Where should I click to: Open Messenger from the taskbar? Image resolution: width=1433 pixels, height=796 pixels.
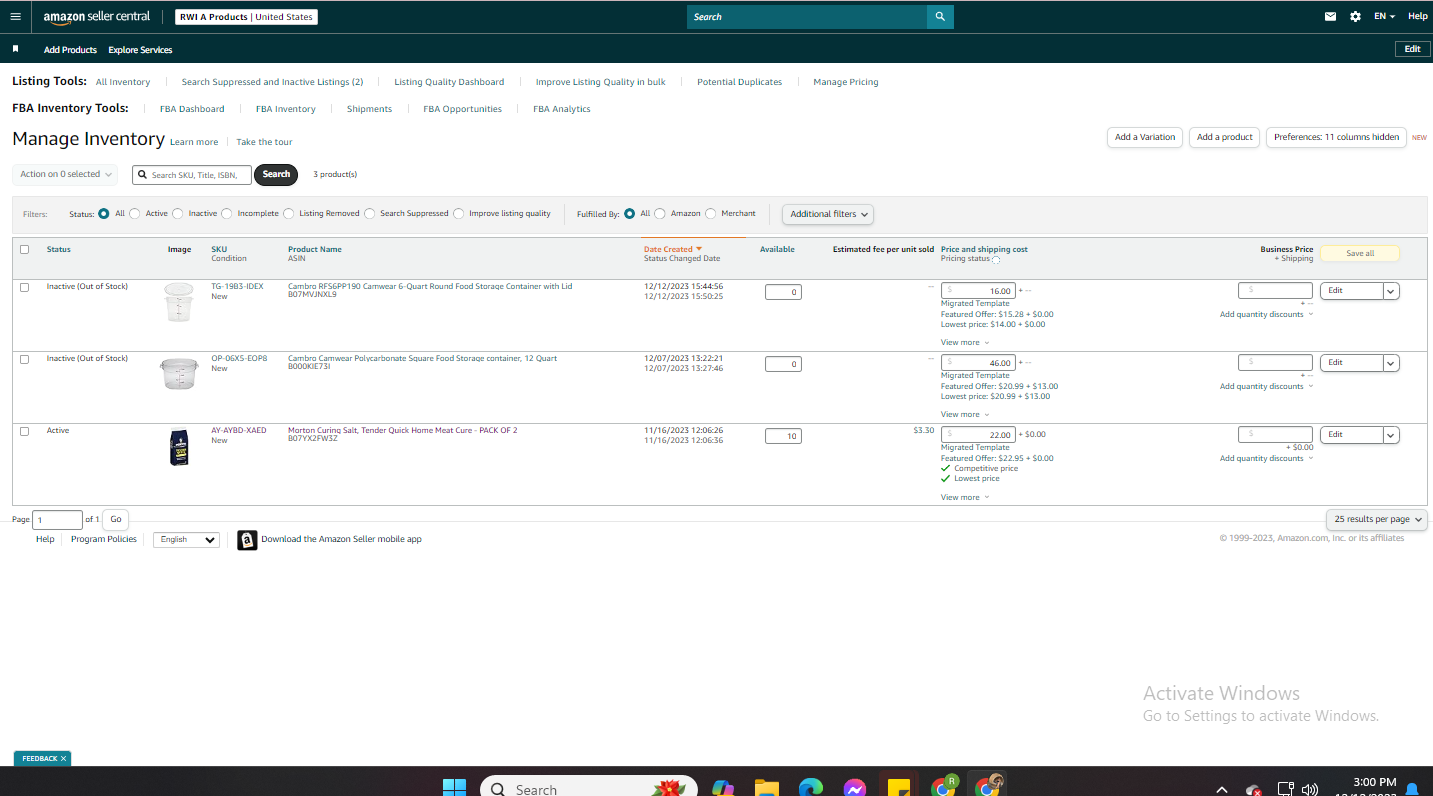coord(854,788)
